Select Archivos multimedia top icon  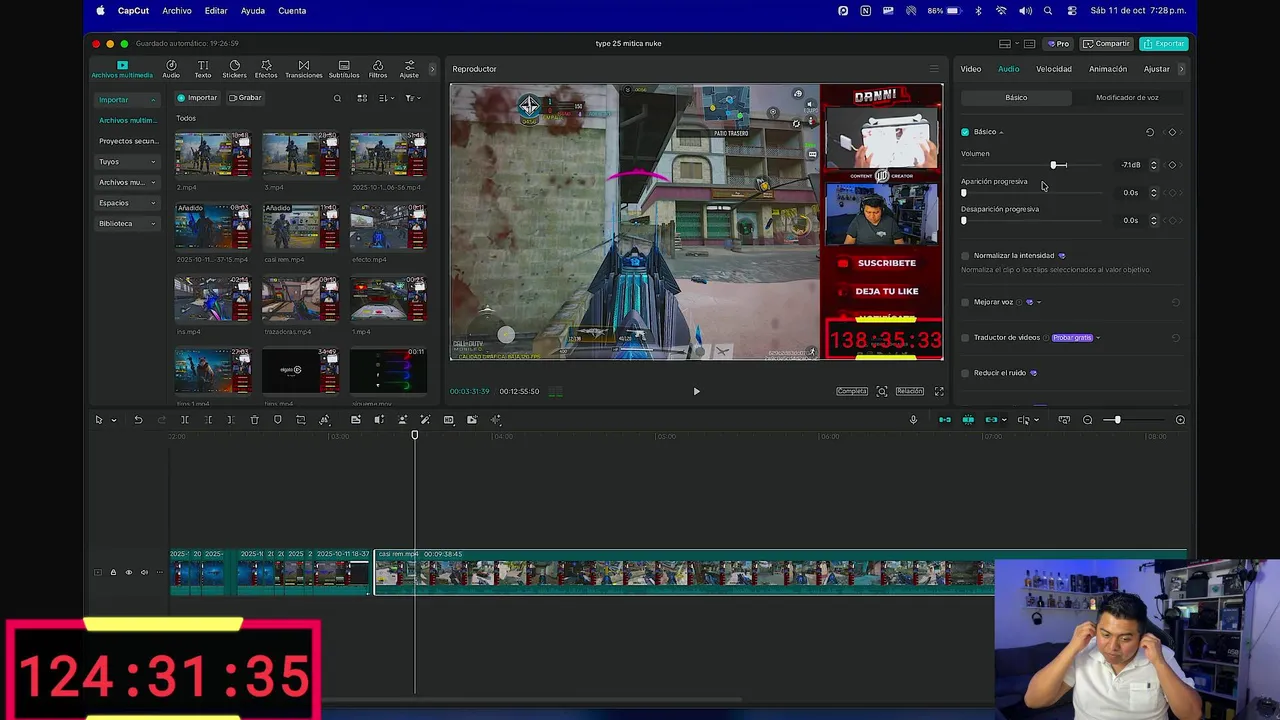pos(122,69)
